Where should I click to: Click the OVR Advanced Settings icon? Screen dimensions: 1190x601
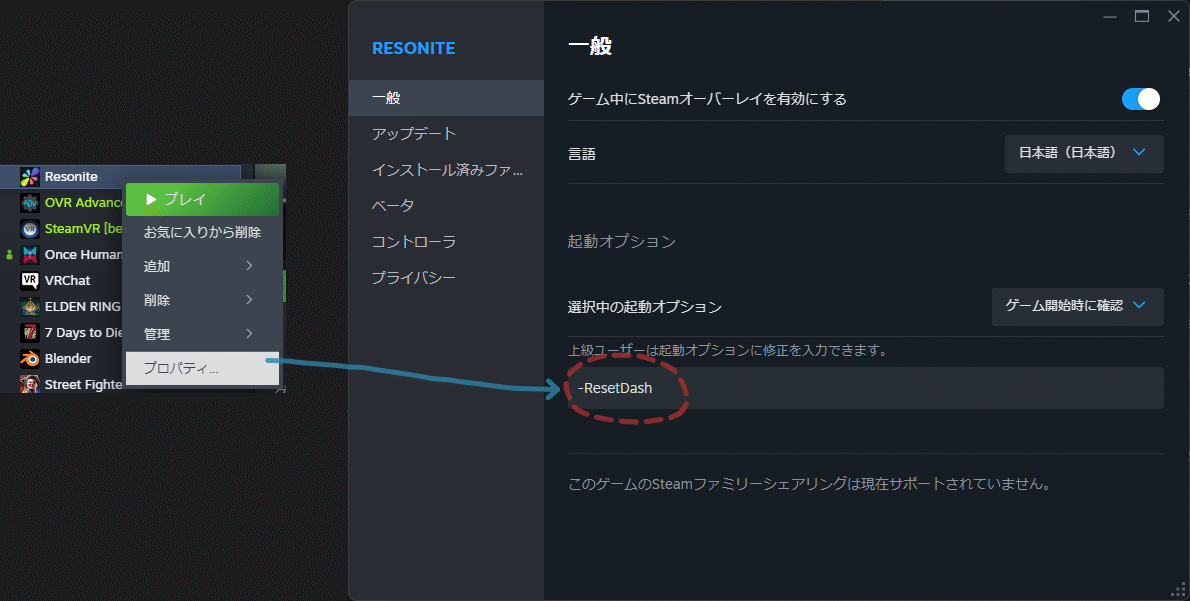pyautogui.click(x=30, y=203)
